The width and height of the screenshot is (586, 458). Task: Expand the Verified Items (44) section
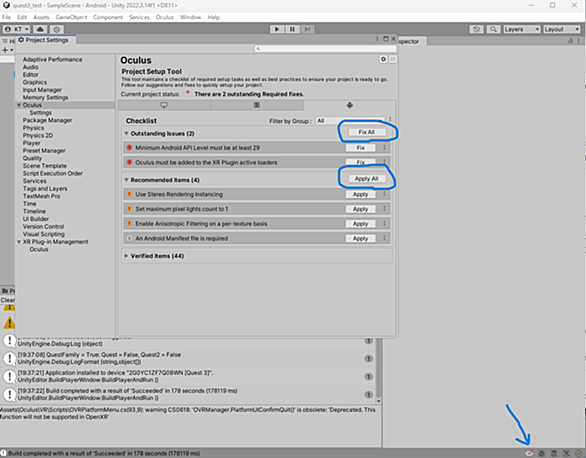[126, 256]
